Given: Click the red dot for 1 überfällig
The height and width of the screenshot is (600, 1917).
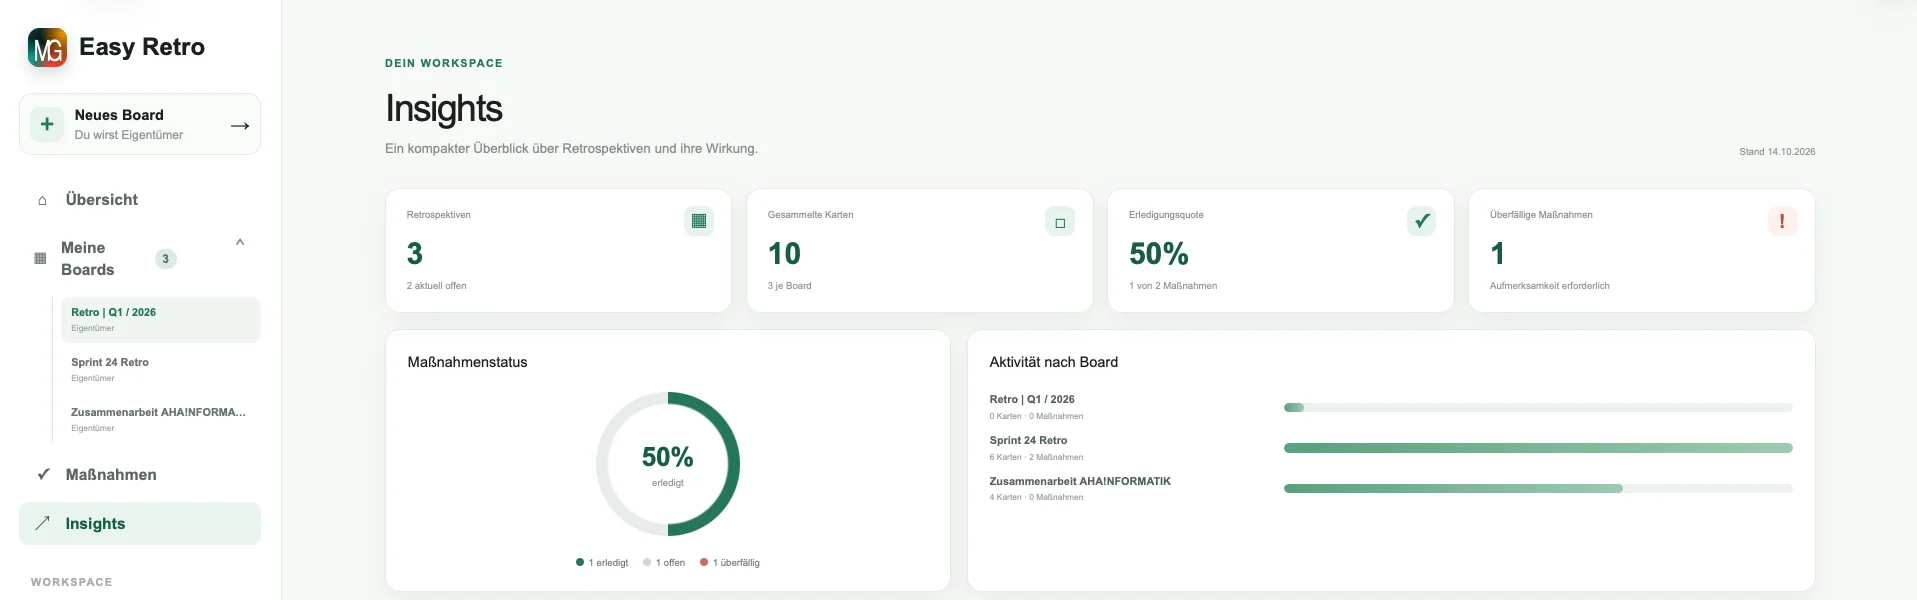Looking at the screenshot, I should [704, 562].
